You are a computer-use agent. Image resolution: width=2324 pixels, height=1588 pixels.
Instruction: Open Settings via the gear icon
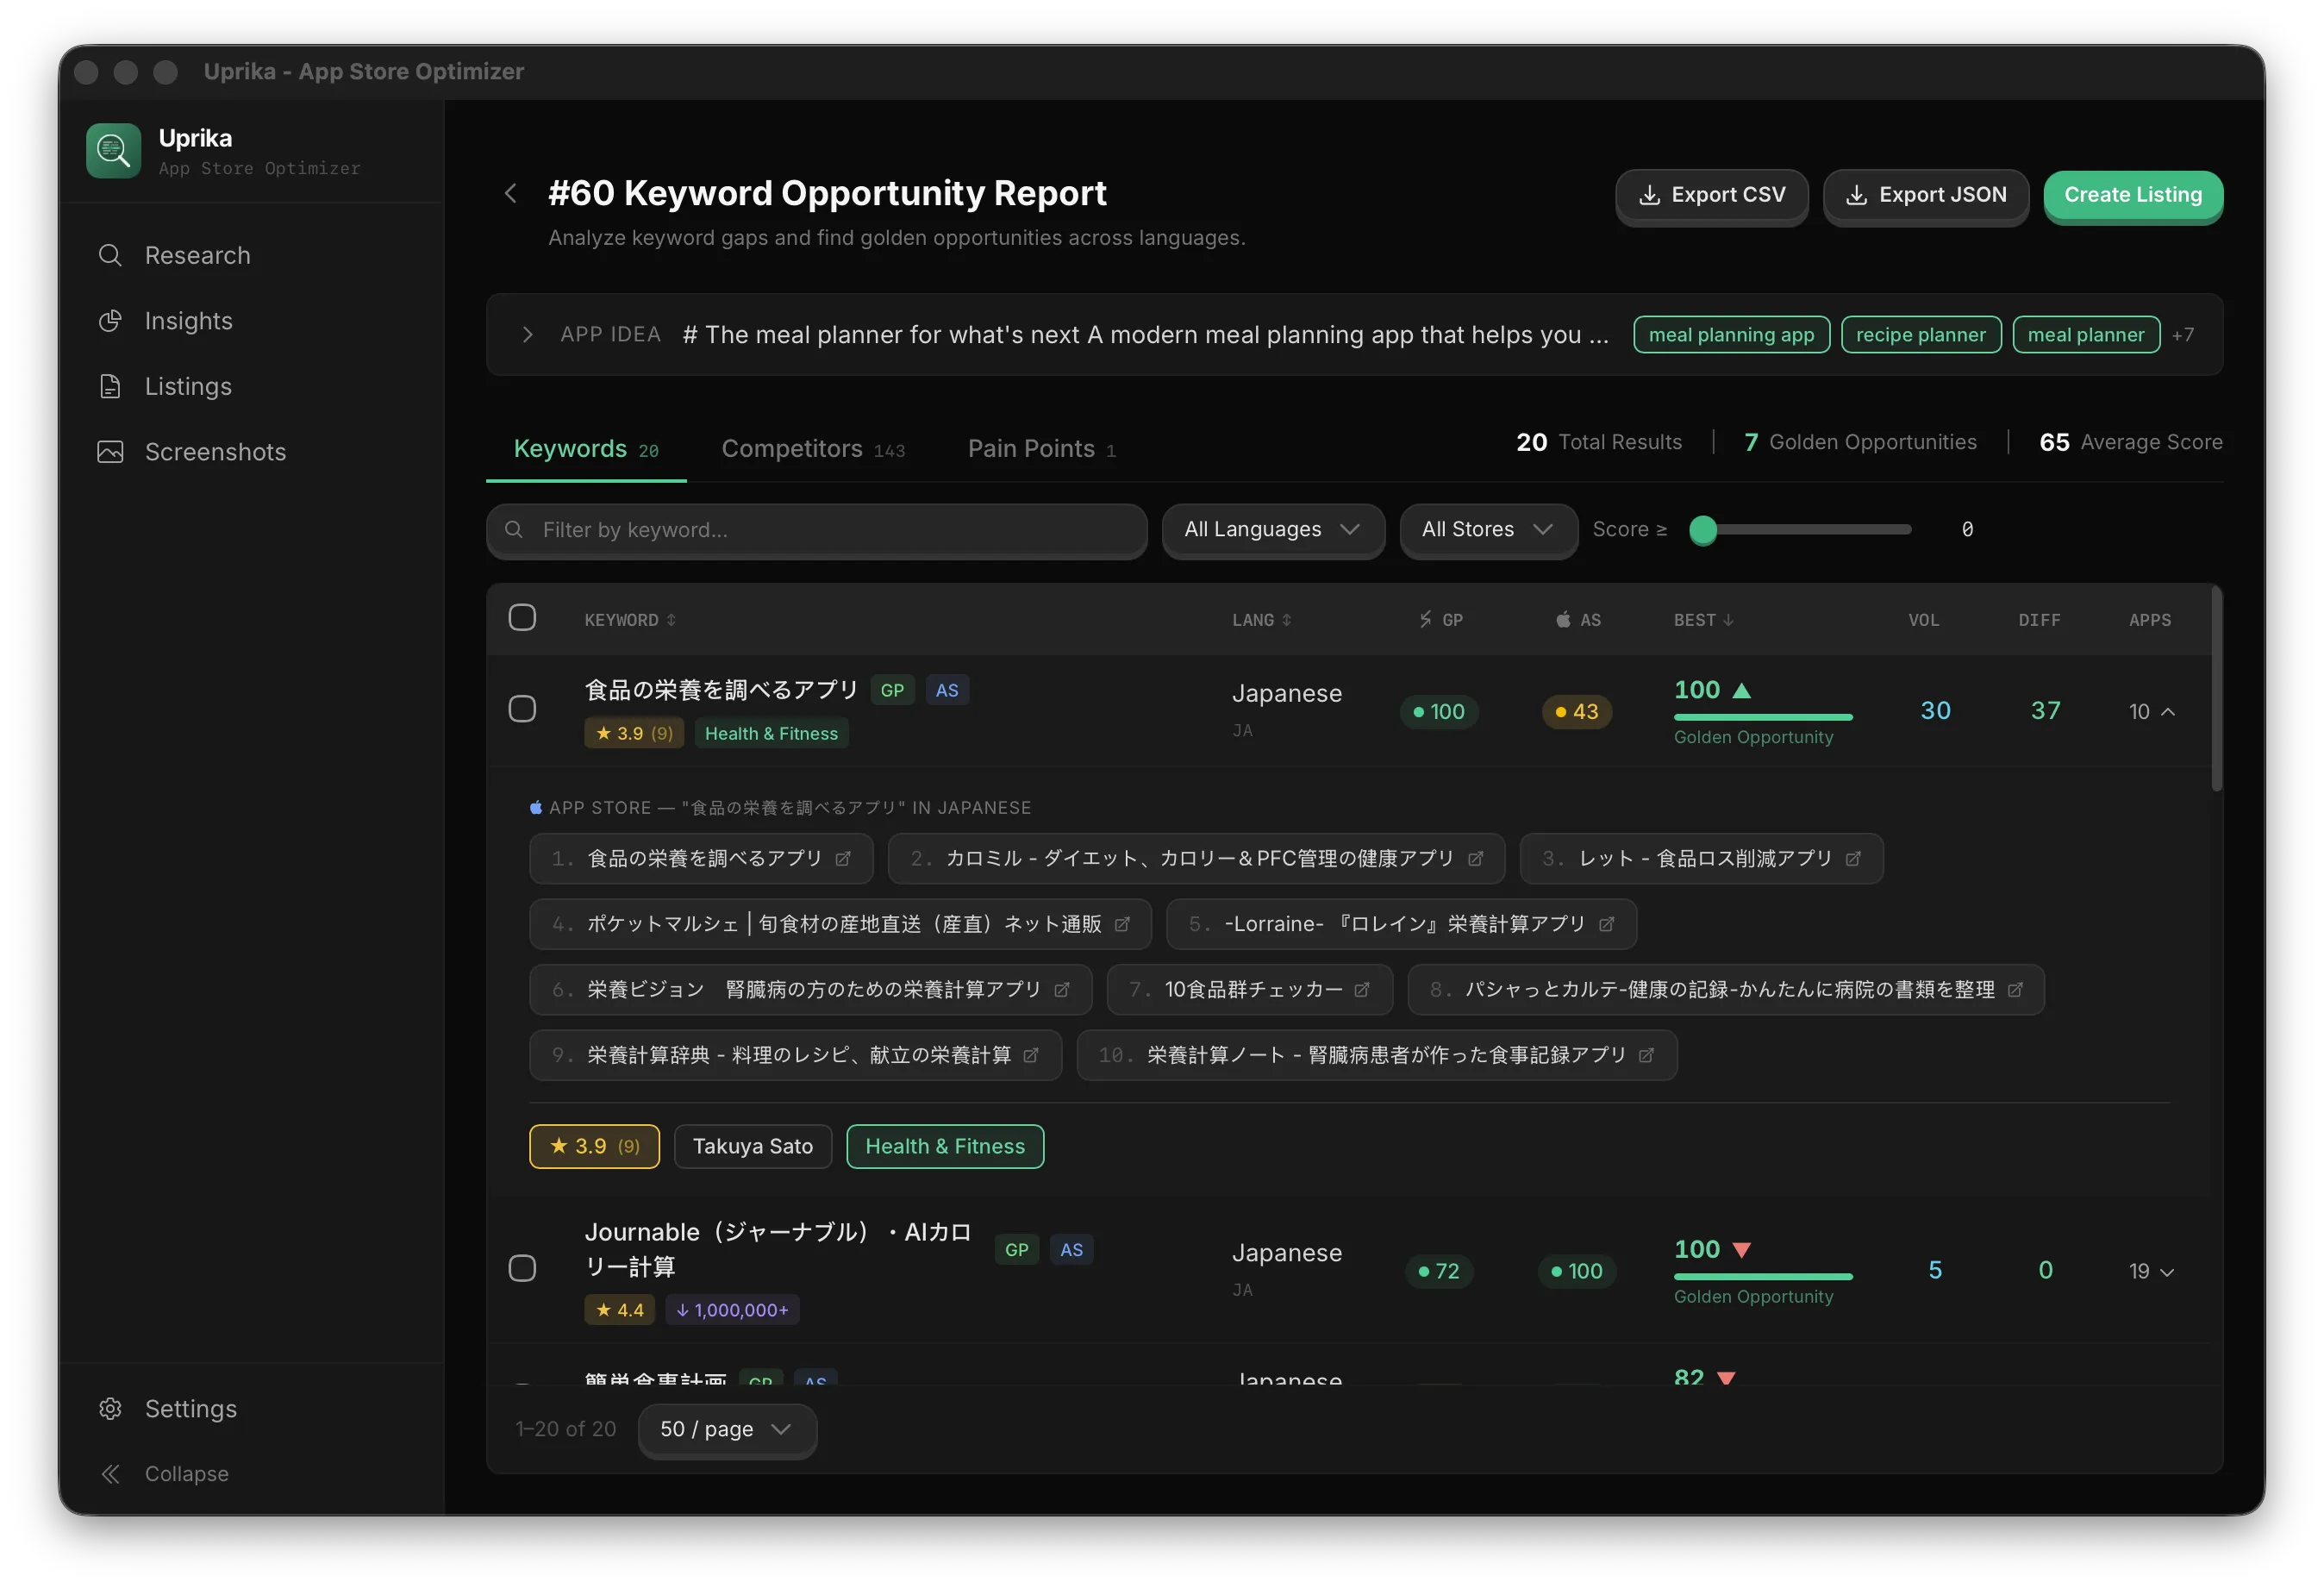point(110,1408)
